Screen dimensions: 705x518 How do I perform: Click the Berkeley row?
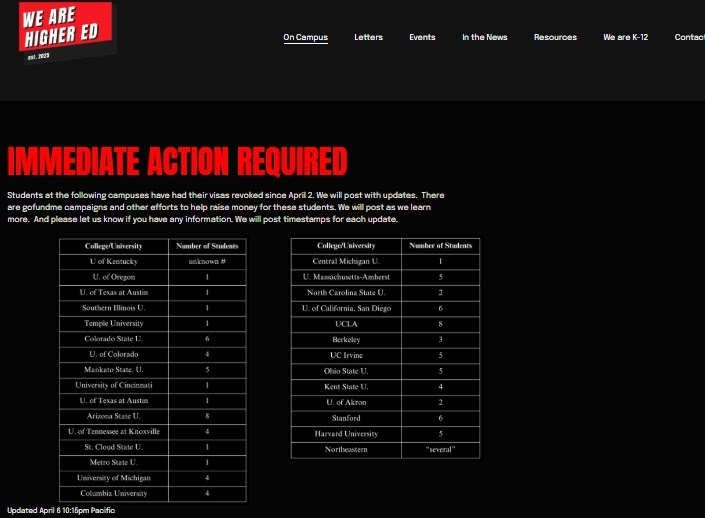pyautogui.click(x=385, y=340)
